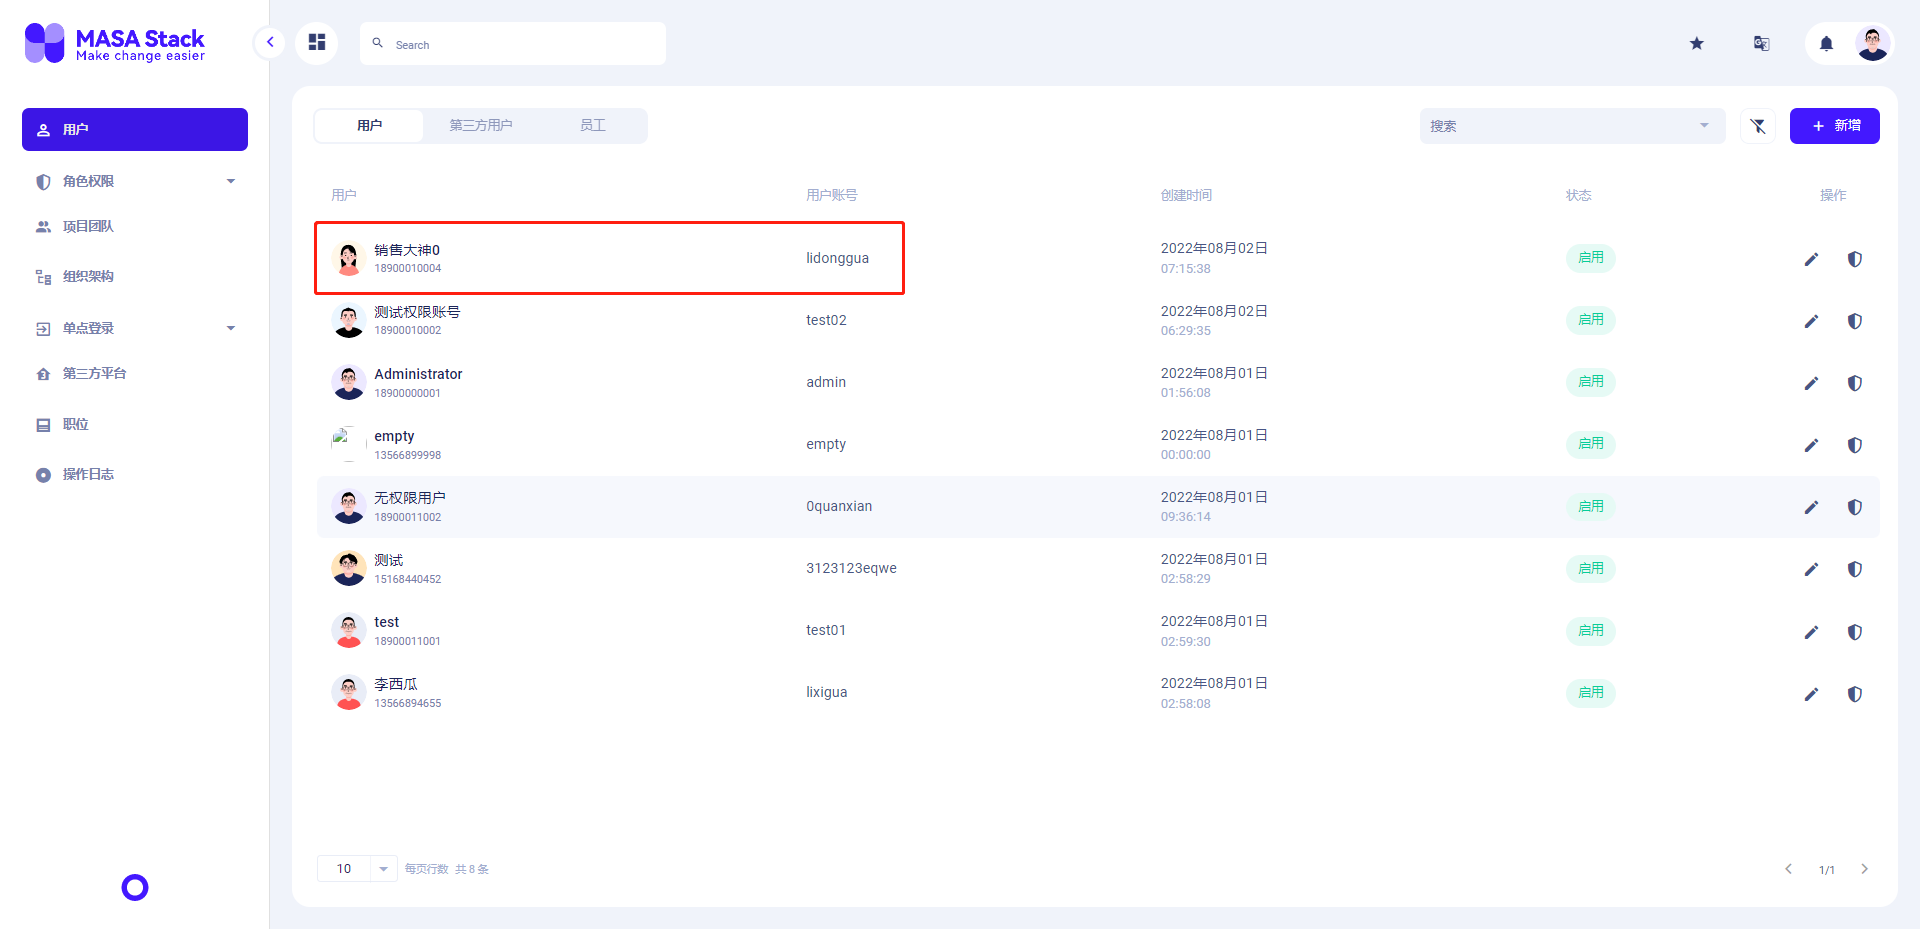Click the notification bell icon

pos(1826,43)
